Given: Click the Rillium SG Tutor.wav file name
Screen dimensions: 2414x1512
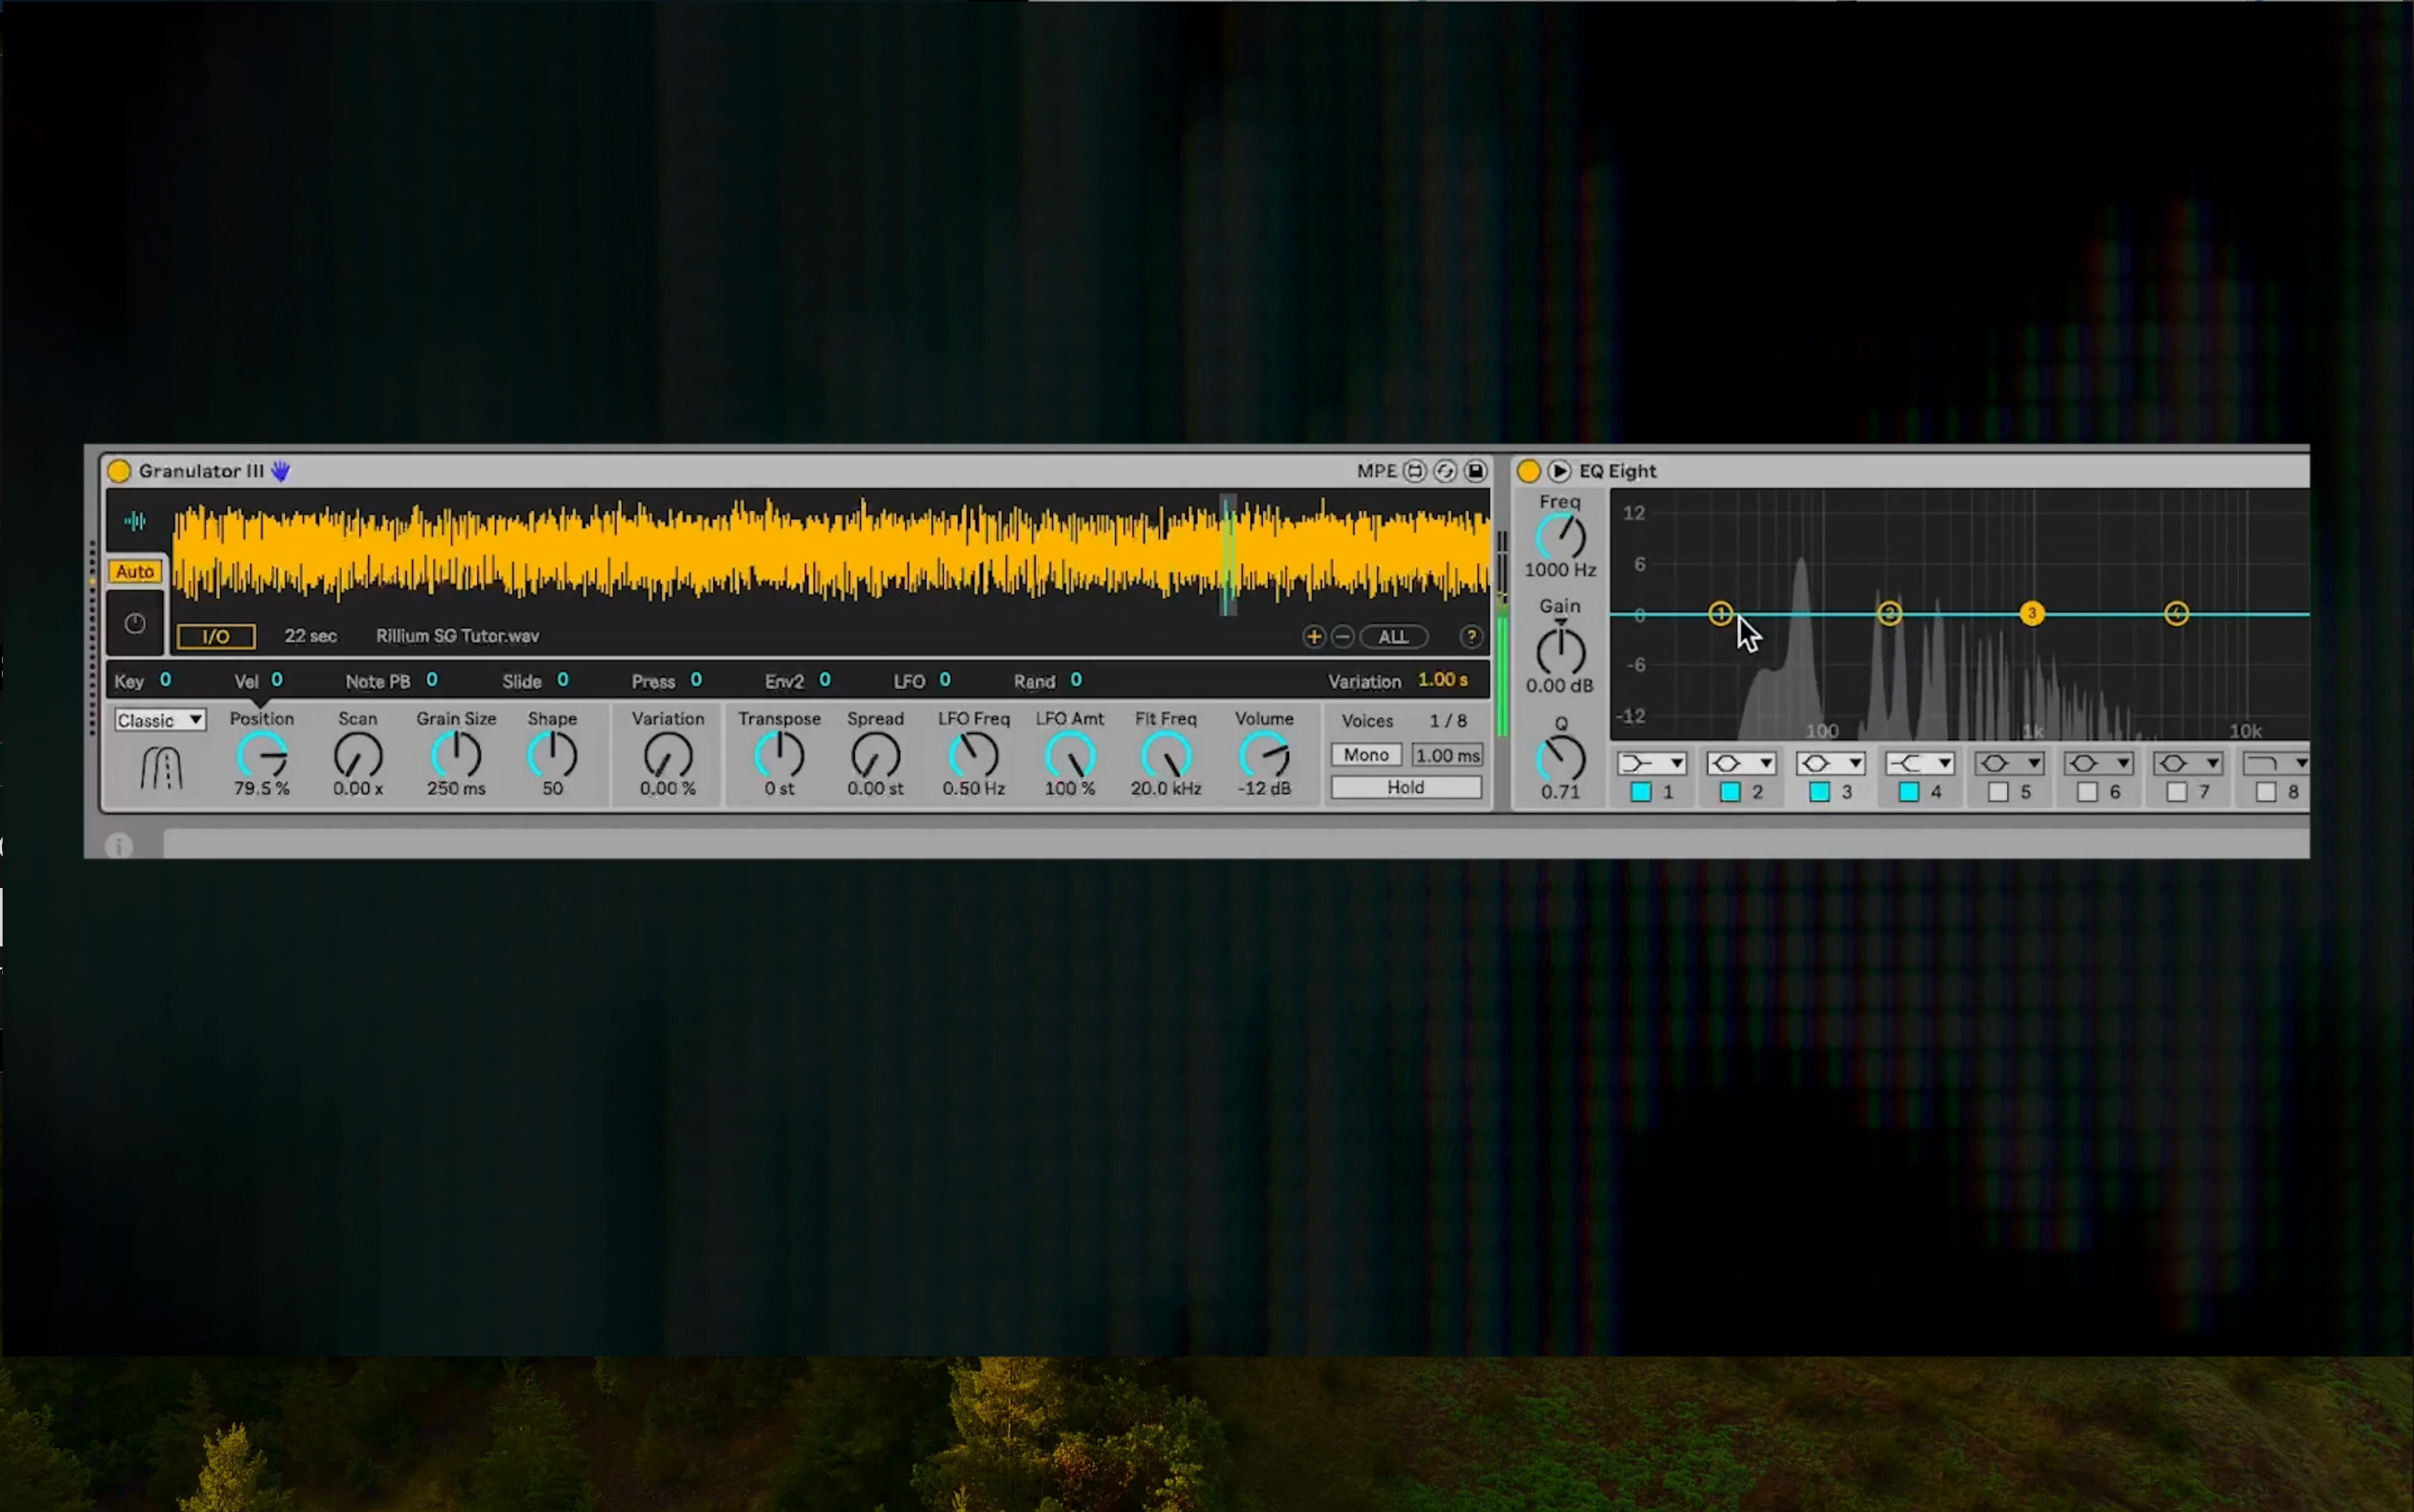Looking at the screenshot, I should coord(457,636).
